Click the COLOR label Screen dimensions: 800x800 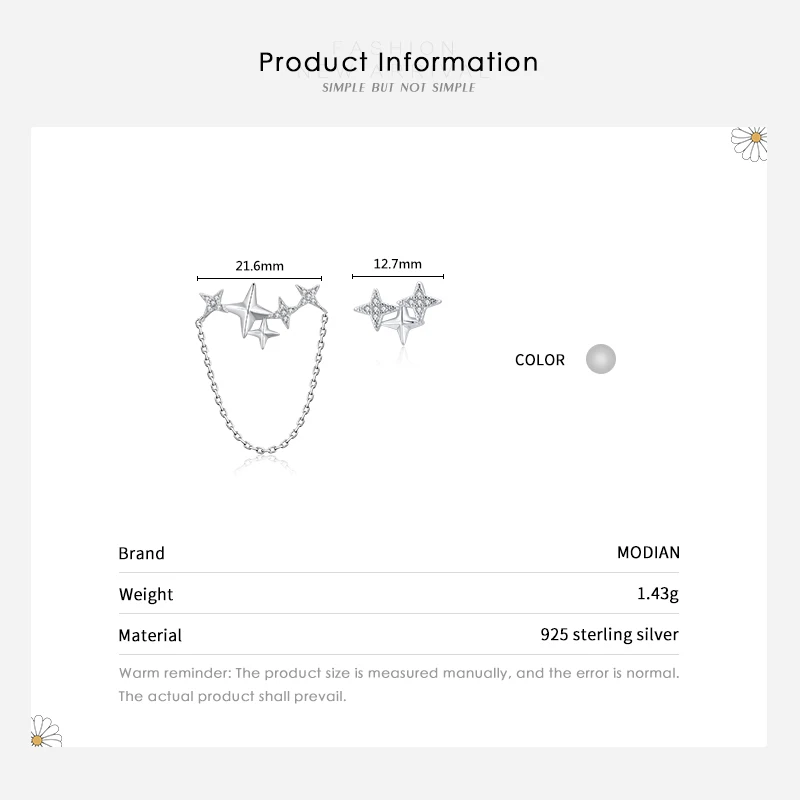point(540,360)
